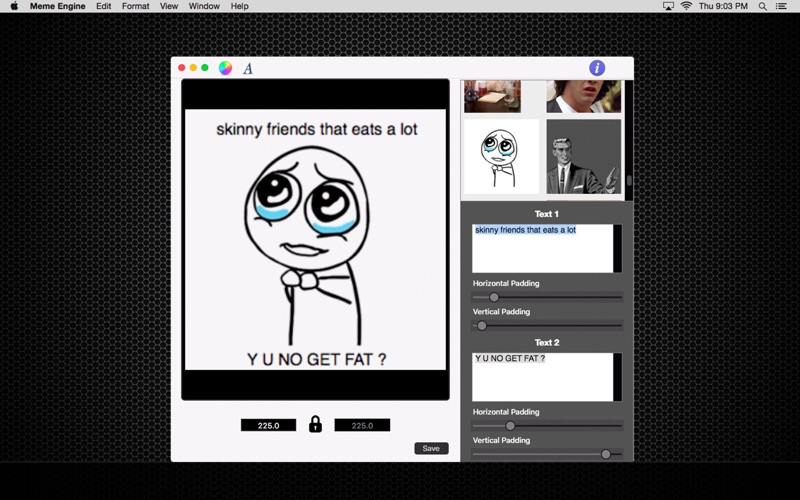Viewport: 800px width, 500px height.
Task: Adjust Text 1 Horizontal Padding slider
Action: [547, 297]
